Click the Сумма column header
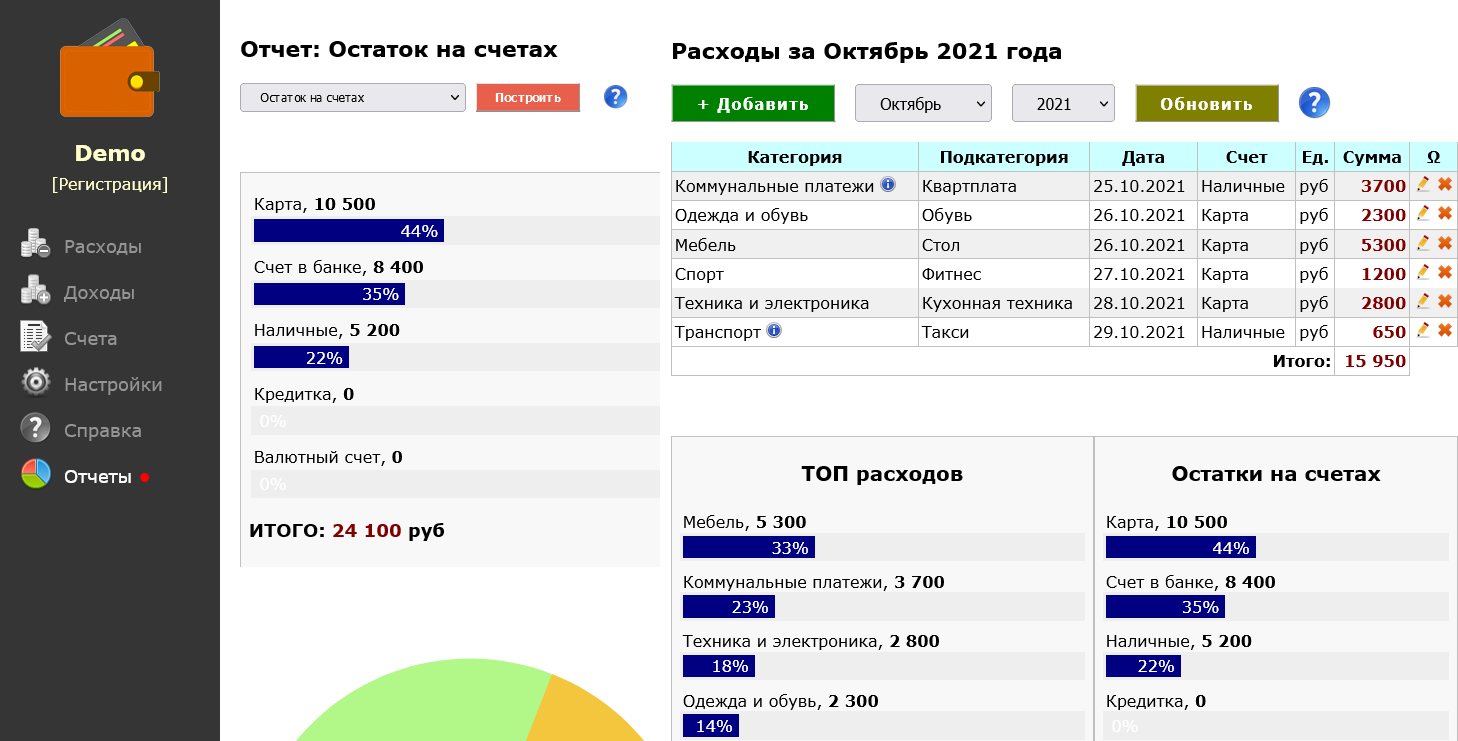 click(1372, 157)
